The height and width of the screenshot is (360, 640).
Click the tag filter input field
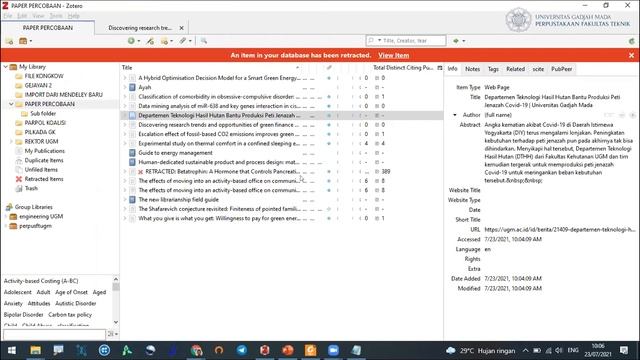coord(54,335)
